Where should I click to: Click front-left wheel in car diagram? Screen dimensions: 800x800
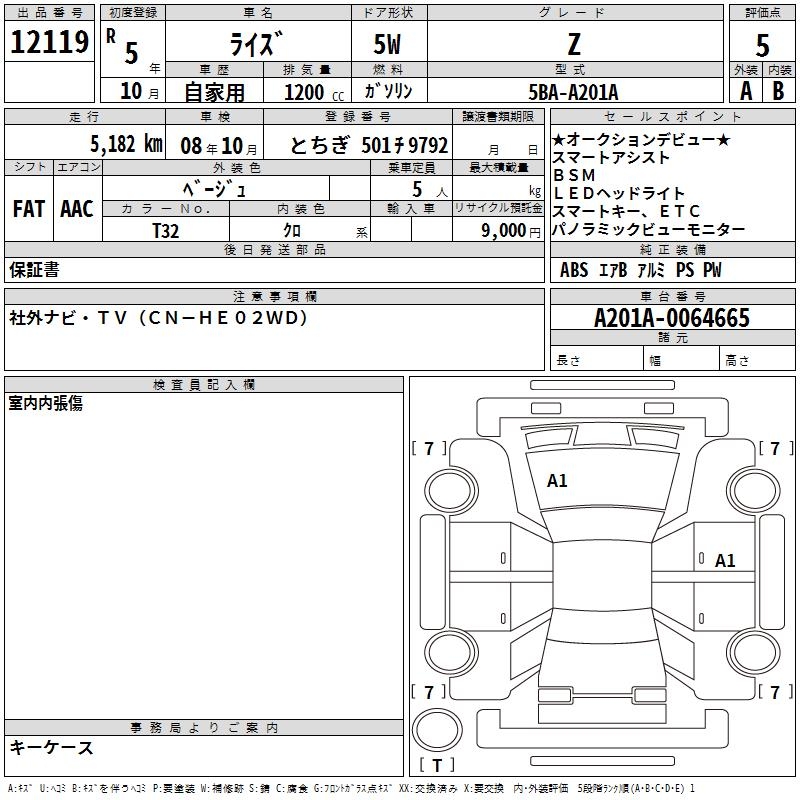[451, 492]
